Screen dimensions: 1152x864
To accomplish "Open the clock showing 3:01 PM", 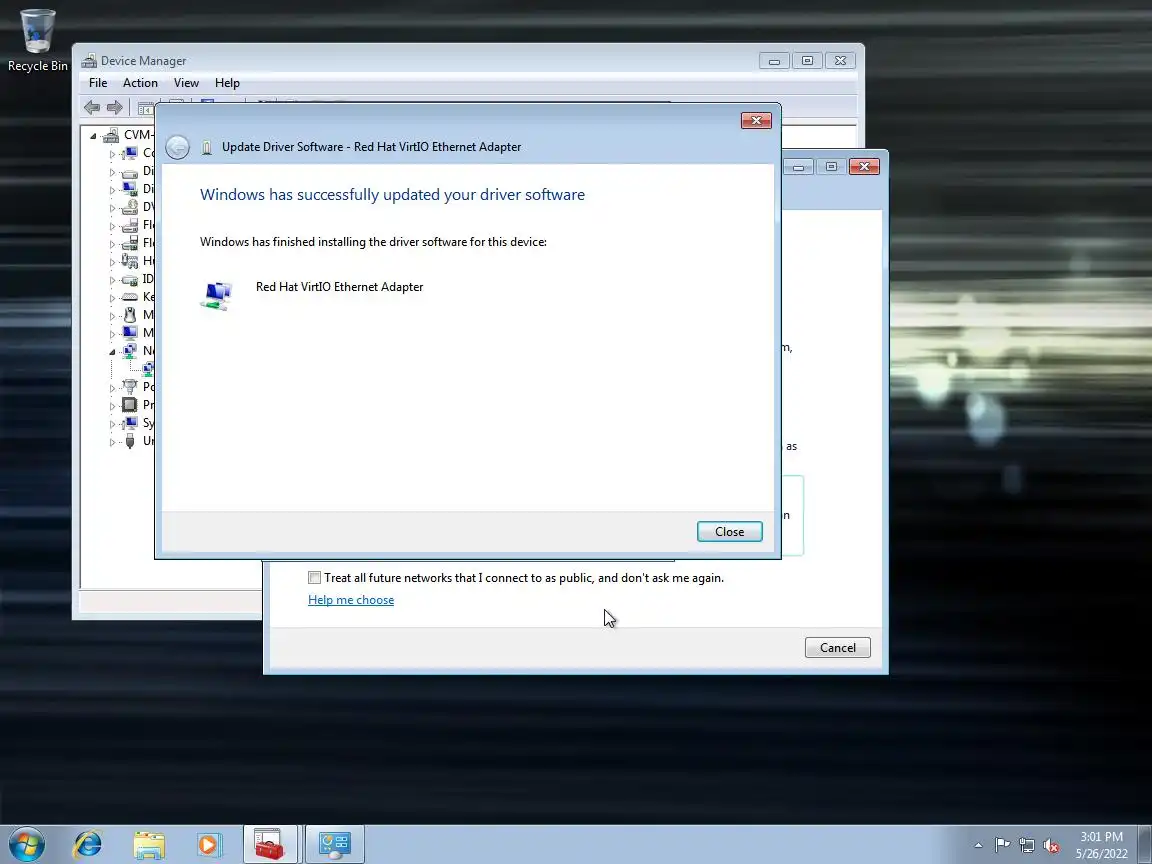I will pyautogui.click(x=1101, y=845).
